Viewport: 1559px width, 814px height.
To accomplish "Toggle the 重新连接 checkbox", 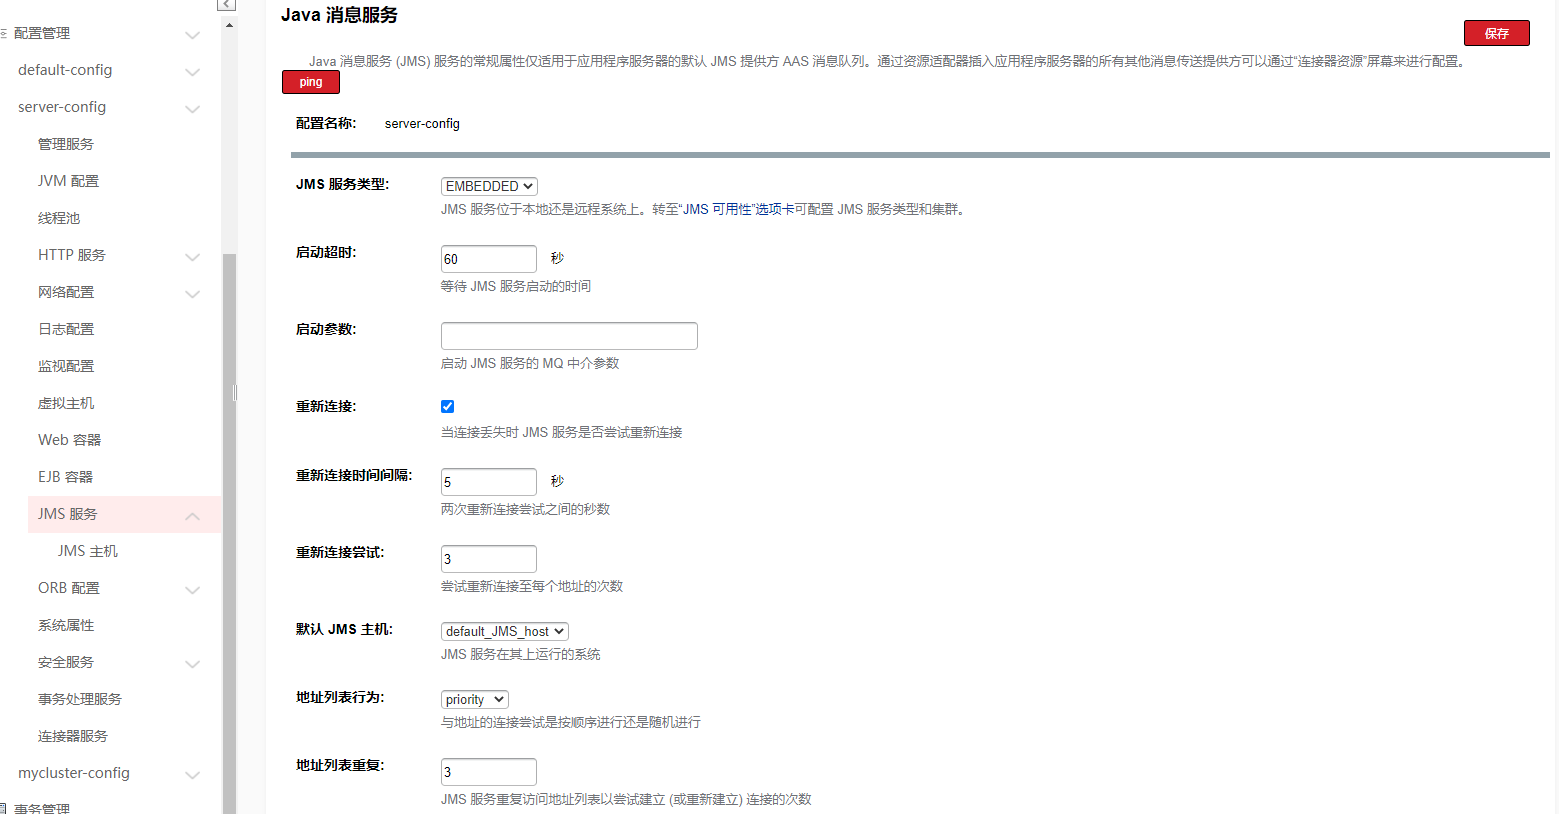I will 447,406.
